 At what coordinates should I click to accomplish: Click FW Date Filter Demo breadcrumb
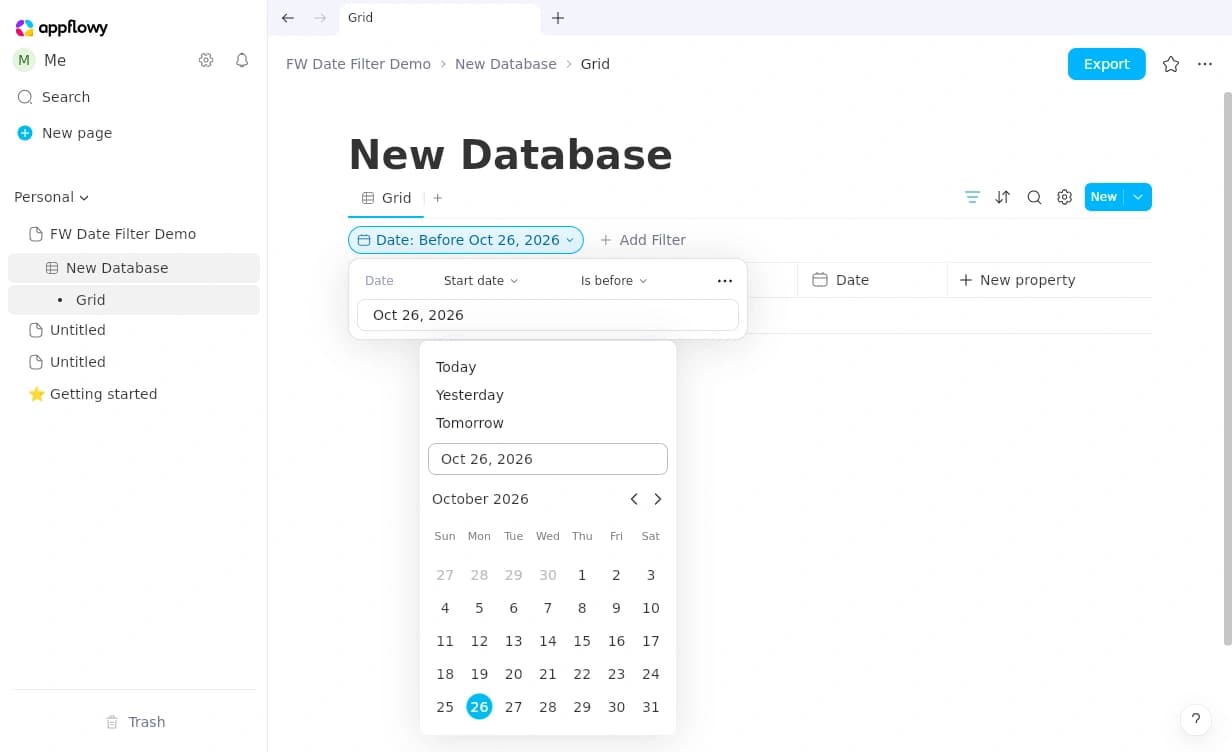[x=358, y=64]
